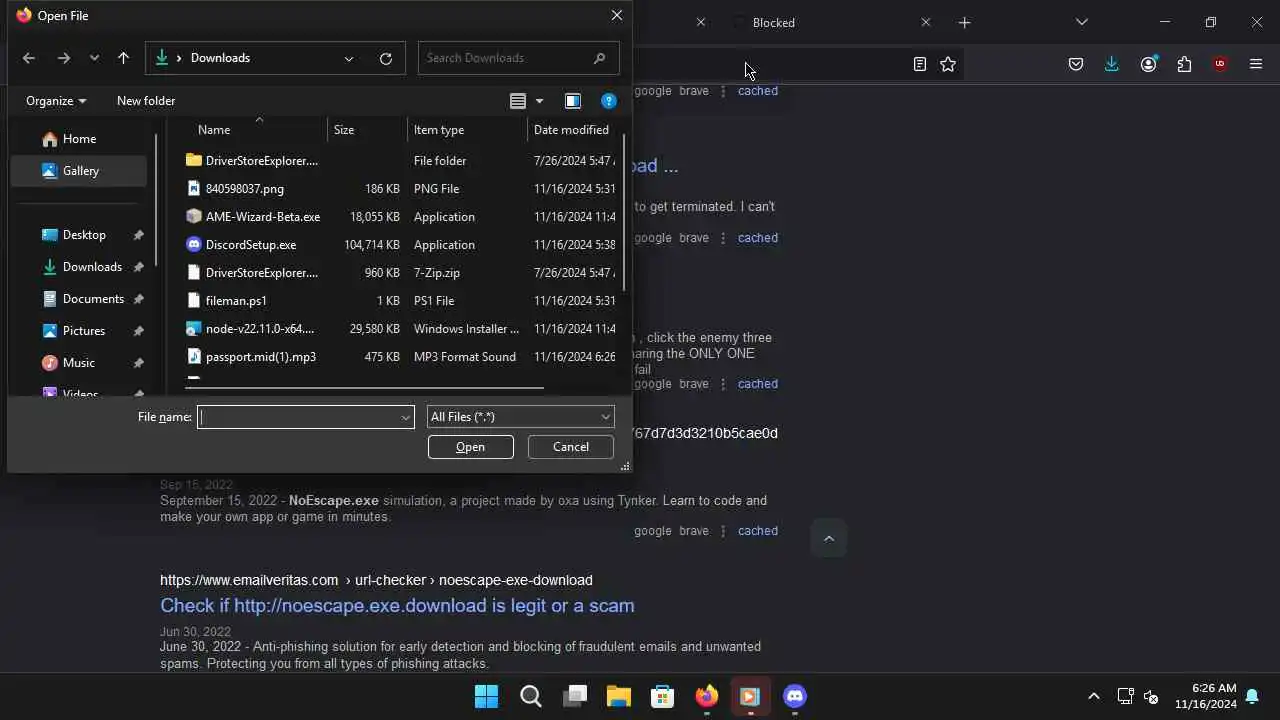Open Pictures in navigation pane
Image resolution: width=1280 pixels, height=720 pixels.
[x=84, y=331]
